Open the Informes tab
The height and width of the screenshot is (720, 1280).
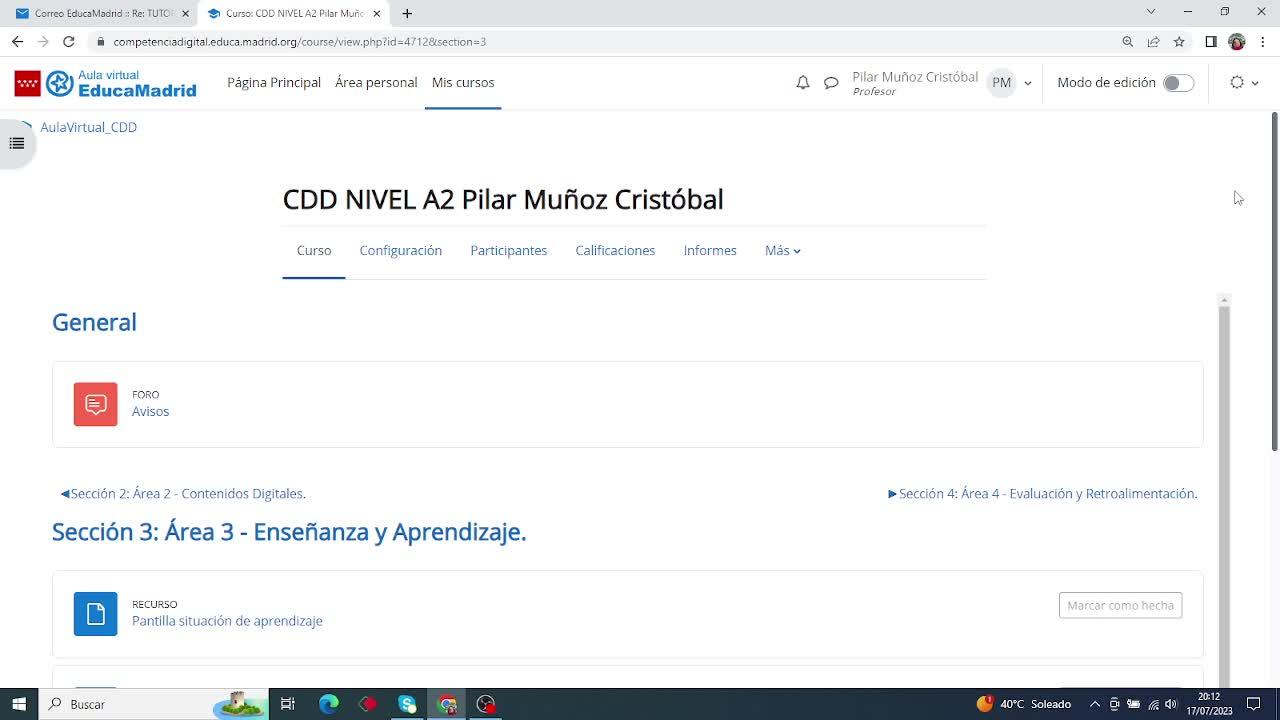tap(710, 251)
